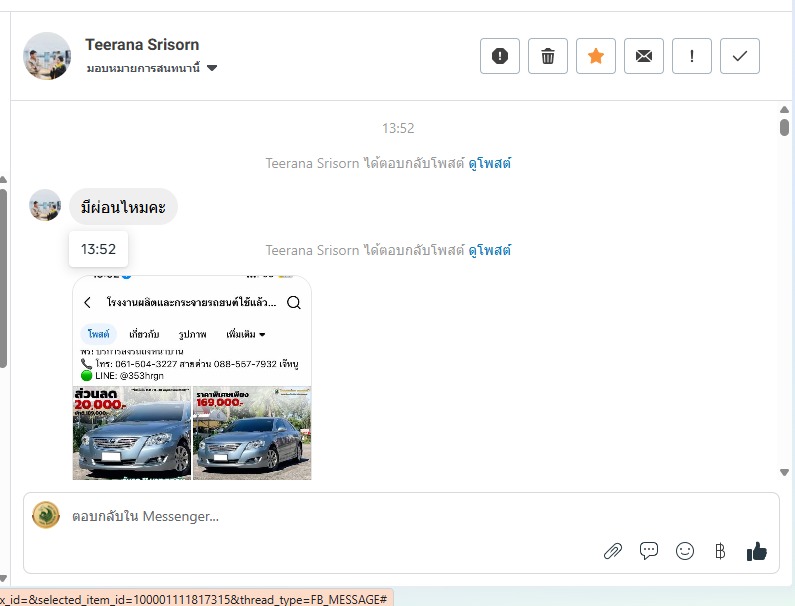
Task: Click the Baht payment request icon
Action: [720, 551]
